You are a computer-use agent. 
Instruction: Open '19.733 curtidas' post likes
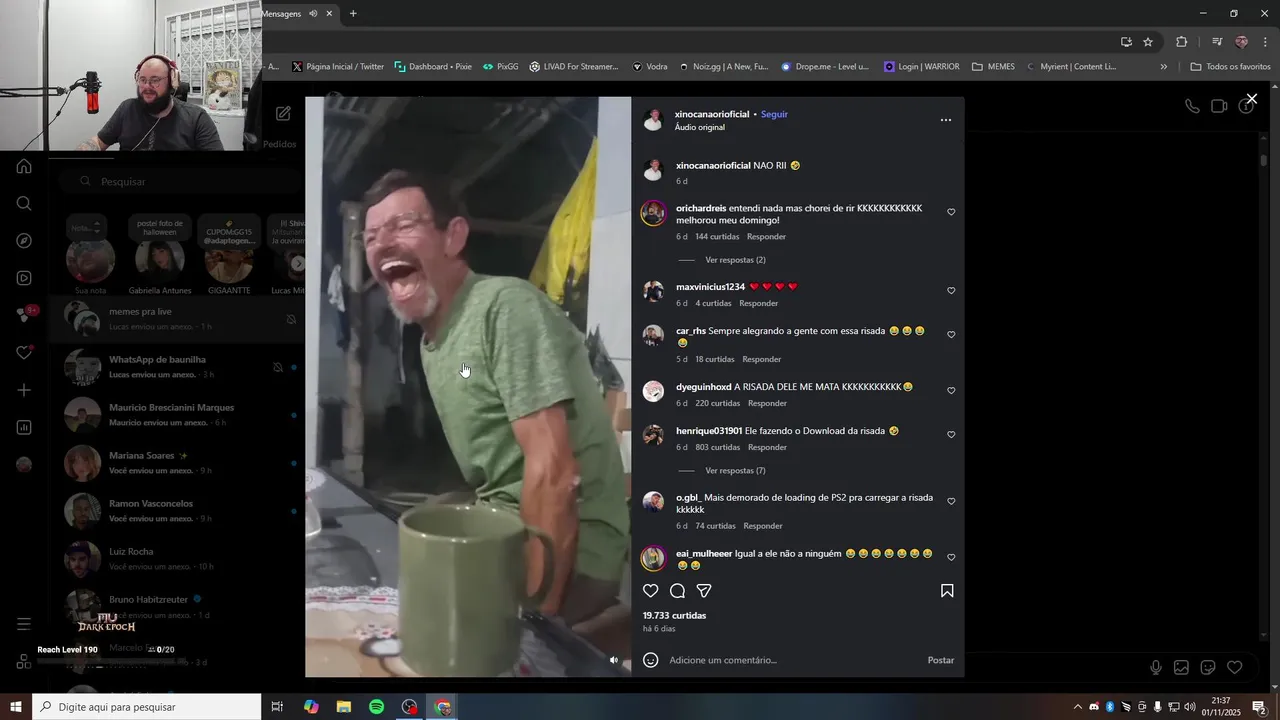675,616
